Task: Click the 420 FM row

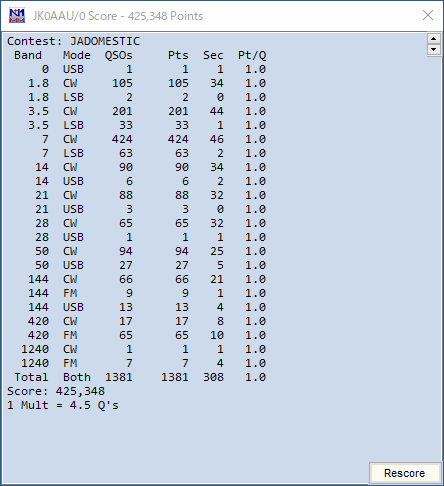Action: 137,335
